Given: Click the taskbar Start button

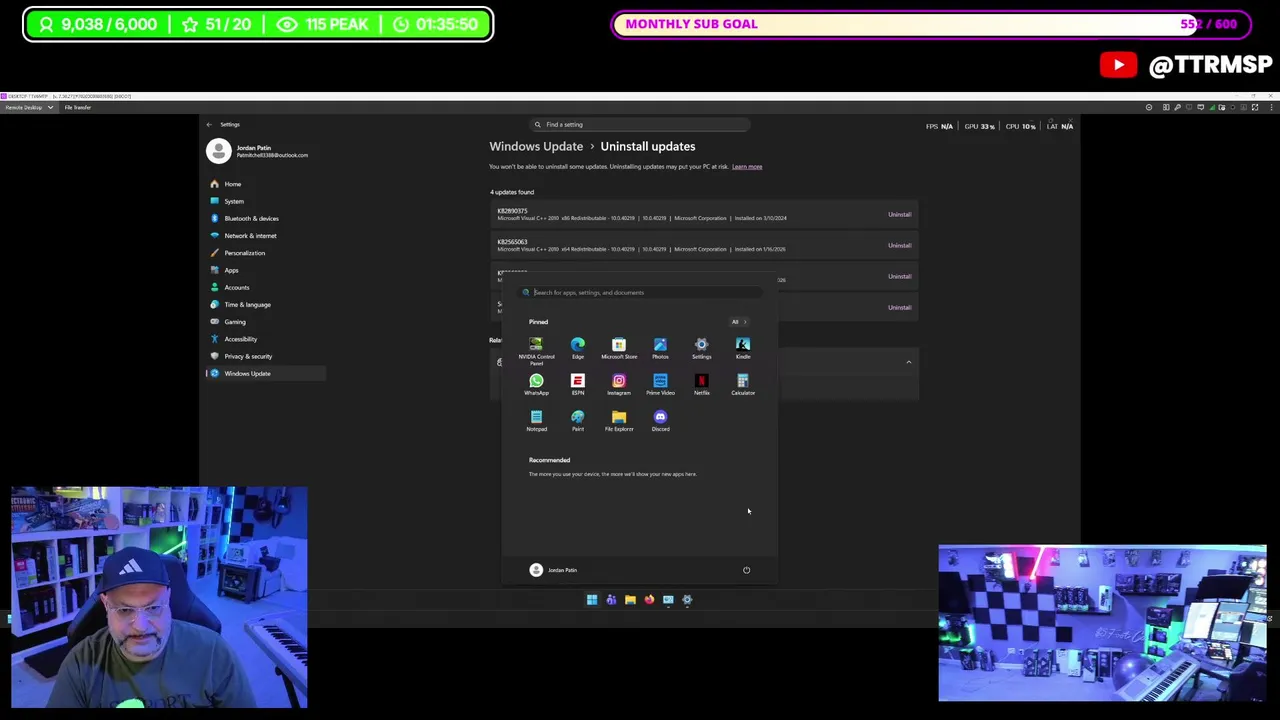Looking at the screenshot, I should [x=592, y=600].
